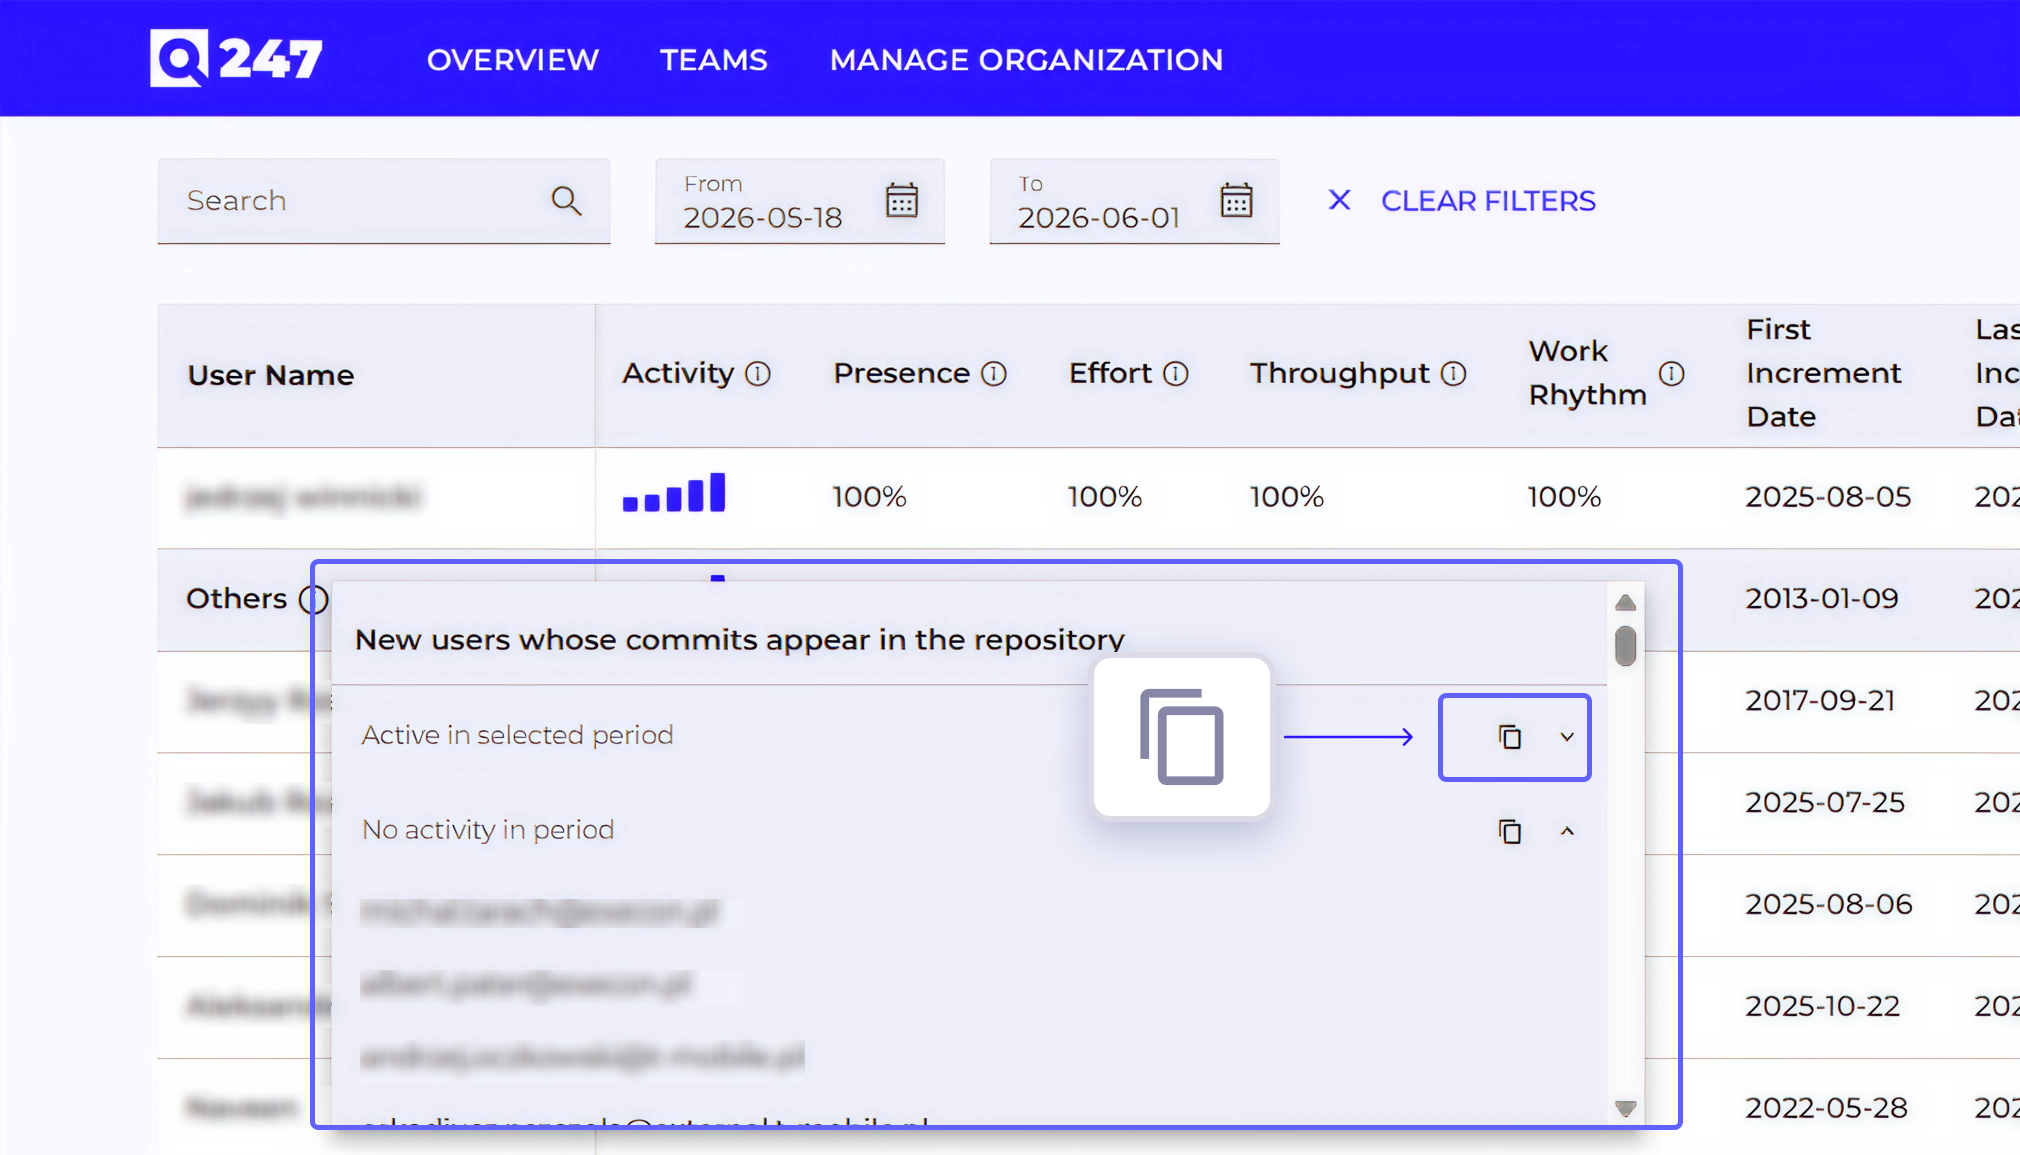The image size is (2020, 1155).
Task: Go to the Teams section
Action: [714, 60]
